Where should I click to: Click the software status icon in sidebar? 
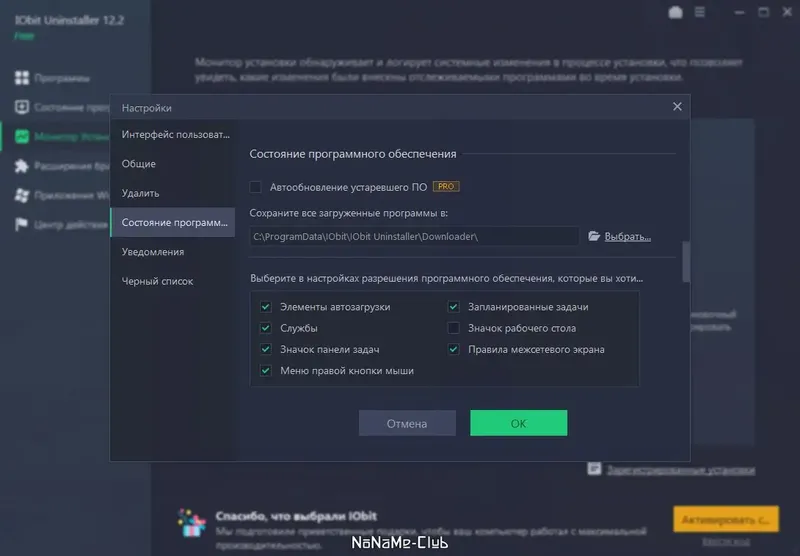tap(22, 107)
